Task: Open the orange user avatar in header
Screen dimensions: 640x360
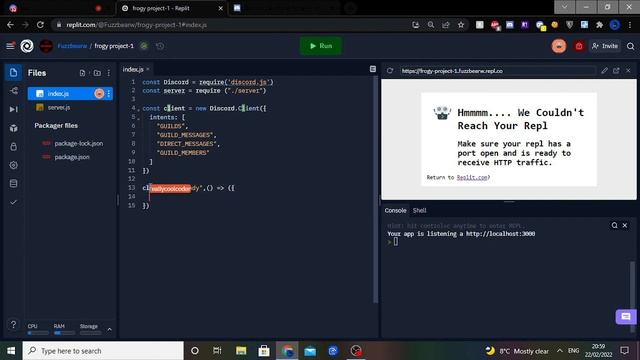Action: (559, 46)
